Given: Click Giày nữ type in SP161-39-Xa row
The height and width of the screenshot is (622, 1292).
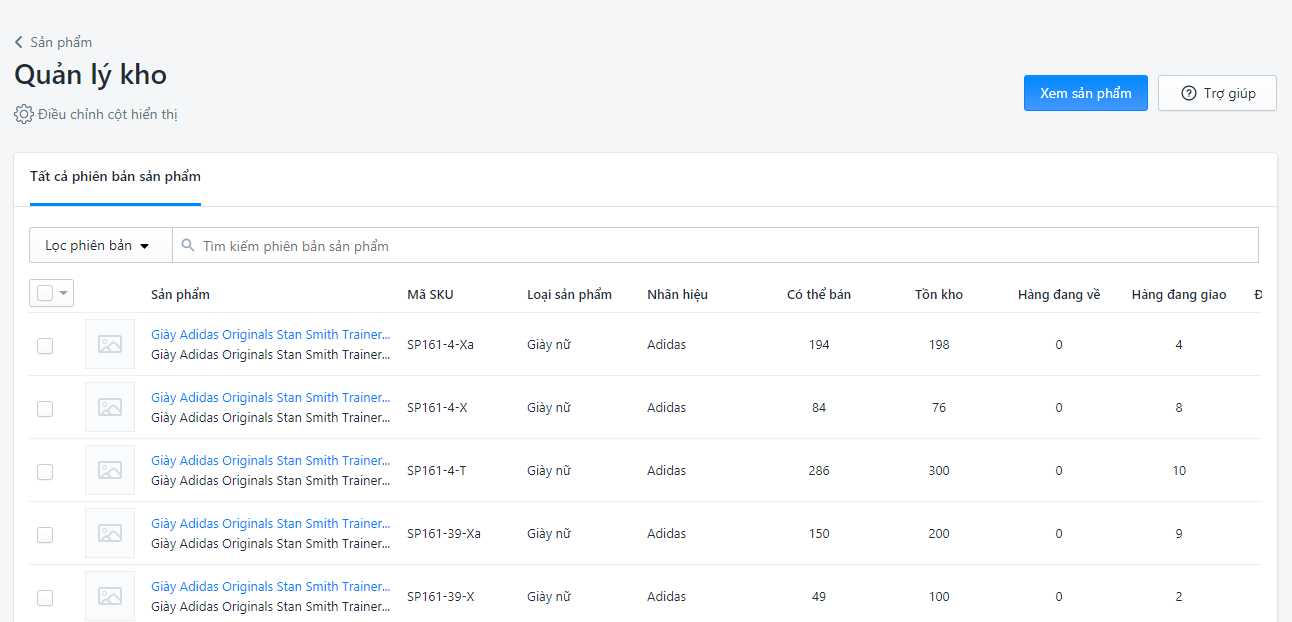Looking at the screenshot, I should pyautogui.click(x=549, y=533).
